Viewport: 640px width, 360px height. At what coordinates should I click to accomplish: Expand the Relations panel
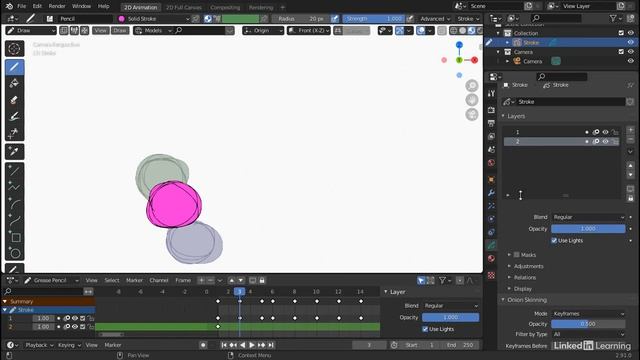(525, 278)
